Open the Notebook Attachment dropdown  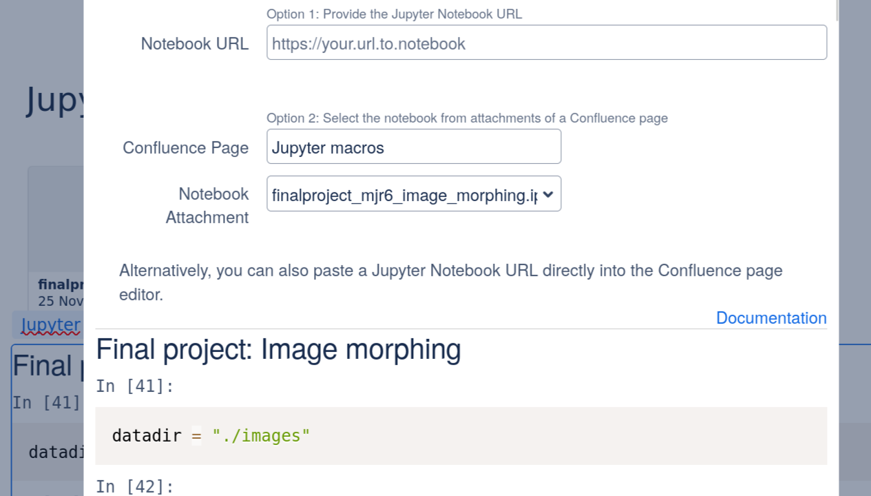pos(413,195)
